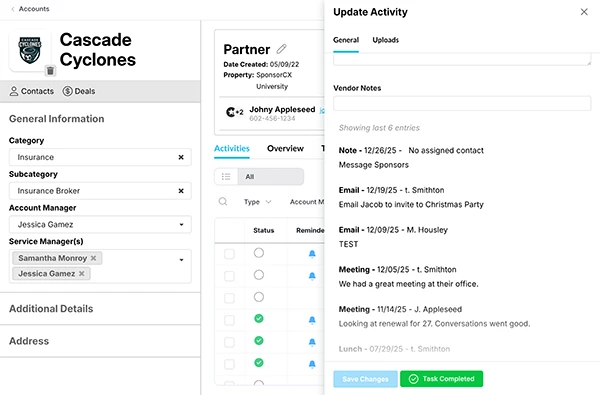
Task: Check the fifth activity row checkbox
Action: tap(229, 342)
